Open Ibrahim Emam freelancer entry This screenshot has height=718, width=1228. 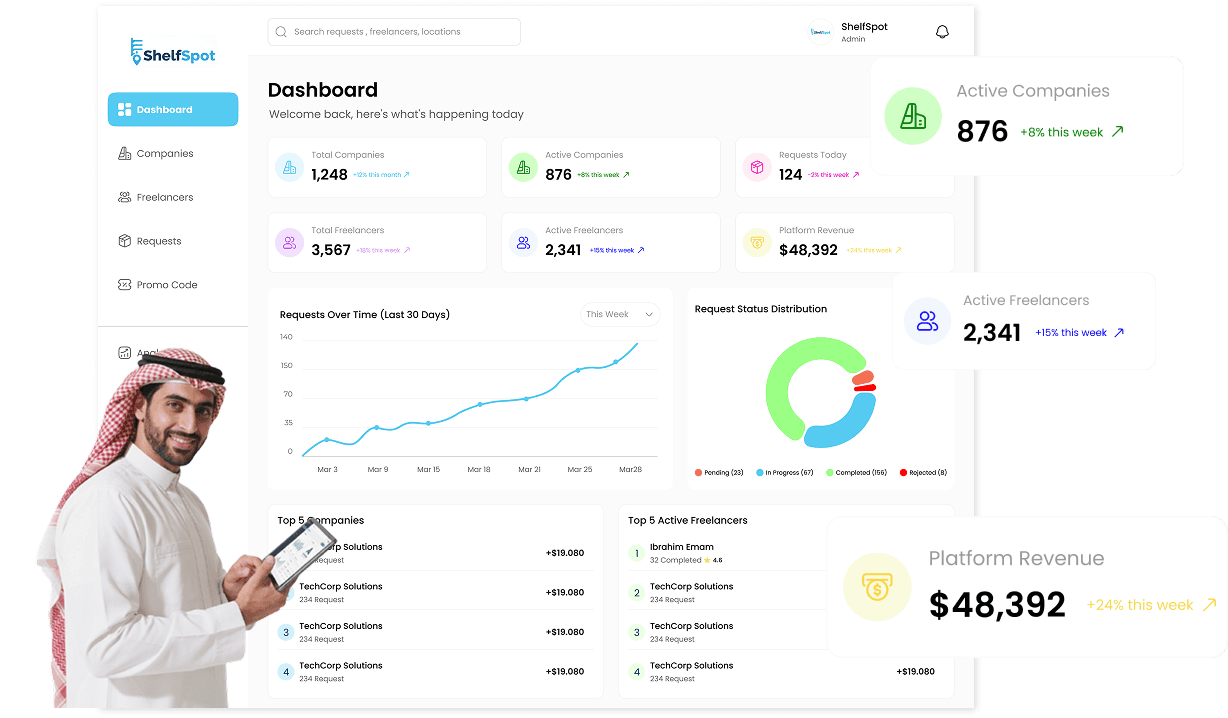[682, 547]
